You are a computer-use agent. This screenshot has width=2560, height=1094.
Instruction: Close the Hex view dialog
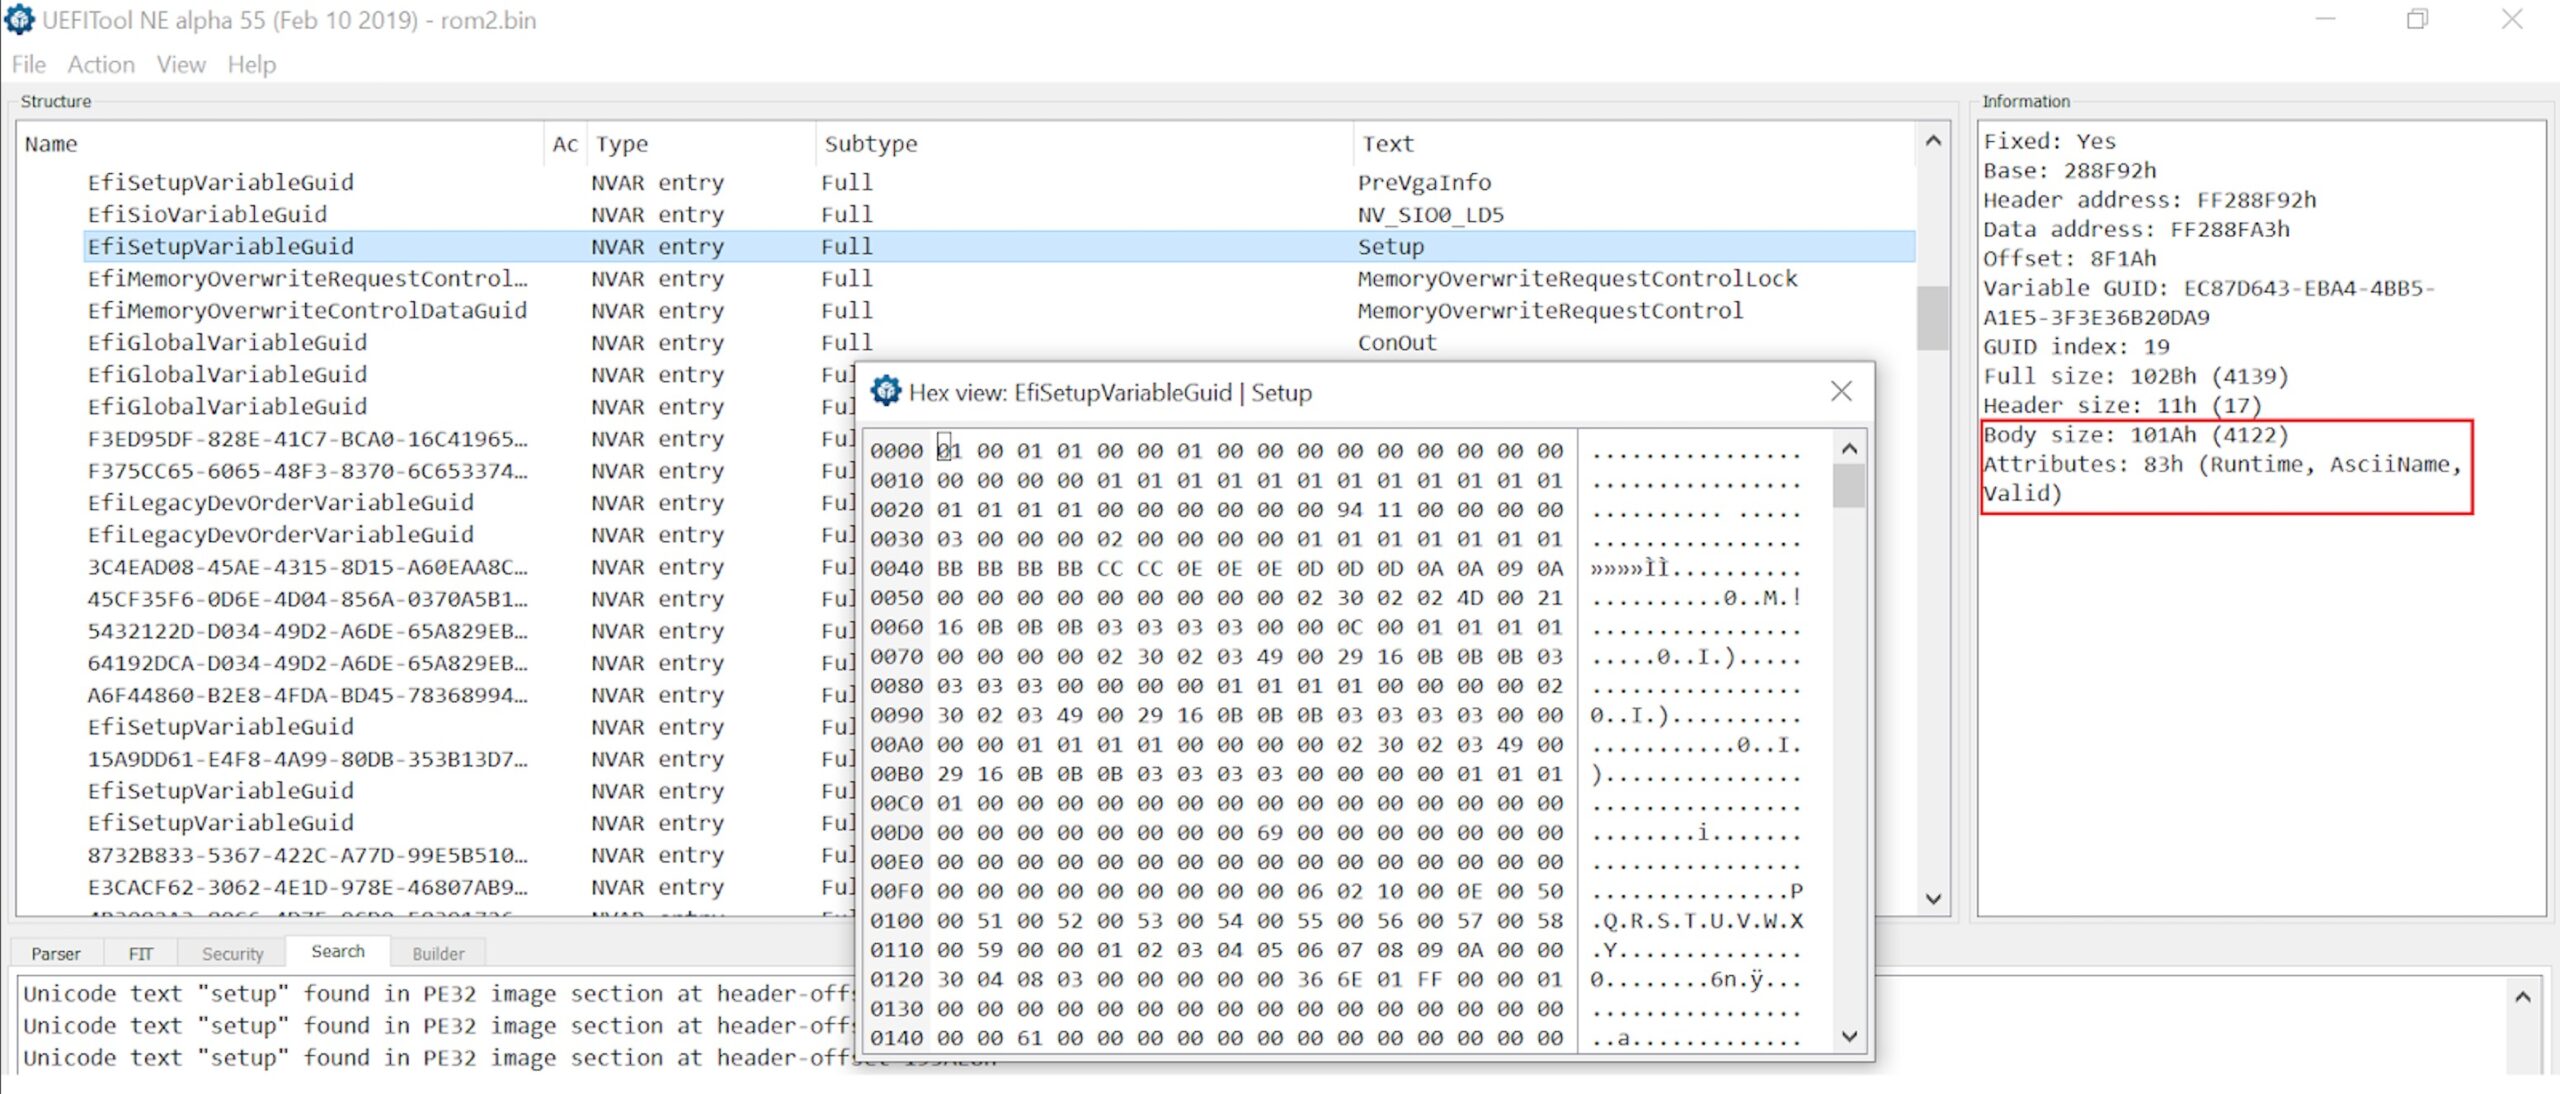pyautogui.click(x=1841, y=391)
